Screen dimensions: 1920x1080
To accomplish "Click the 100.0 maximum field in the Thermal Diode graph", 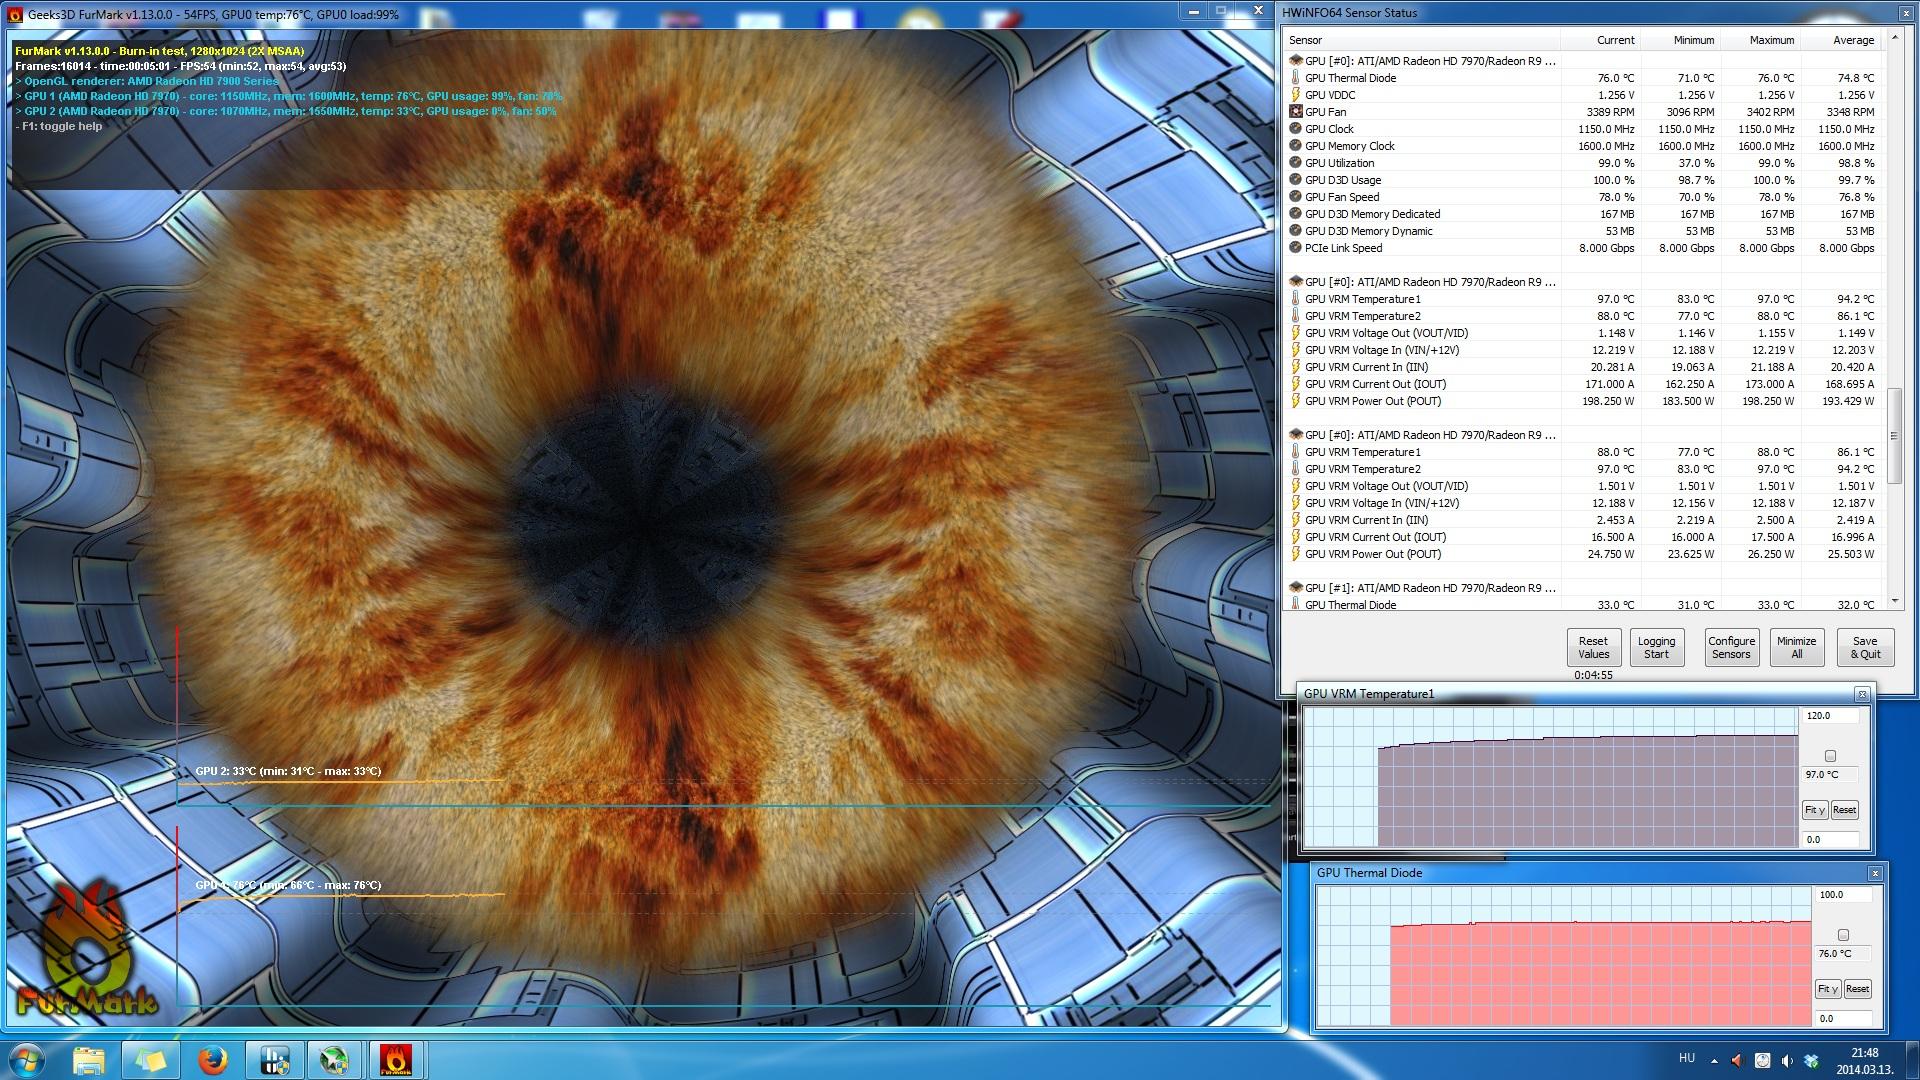I will click(1843, 895).
